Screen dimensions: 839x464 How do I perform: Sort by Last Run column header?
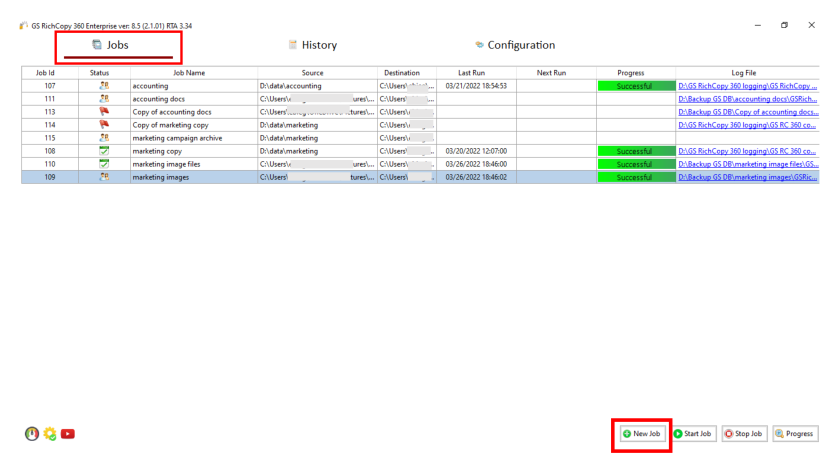pyautogui.click(x=476, y=73)
